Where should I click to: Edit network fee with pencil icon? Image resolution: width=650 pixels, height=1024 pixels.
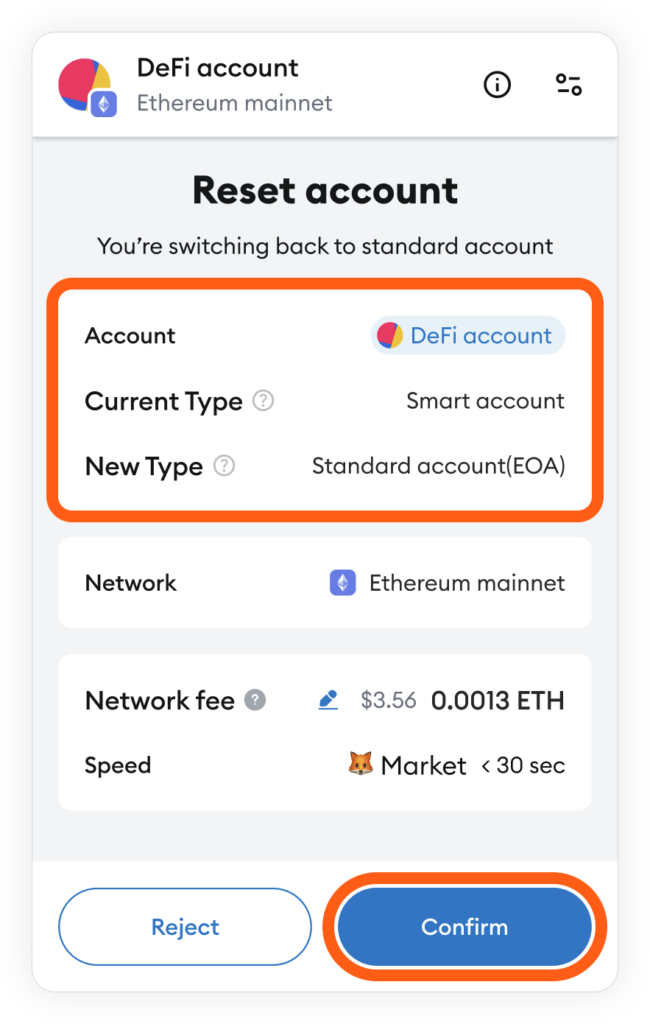(328, 700)
